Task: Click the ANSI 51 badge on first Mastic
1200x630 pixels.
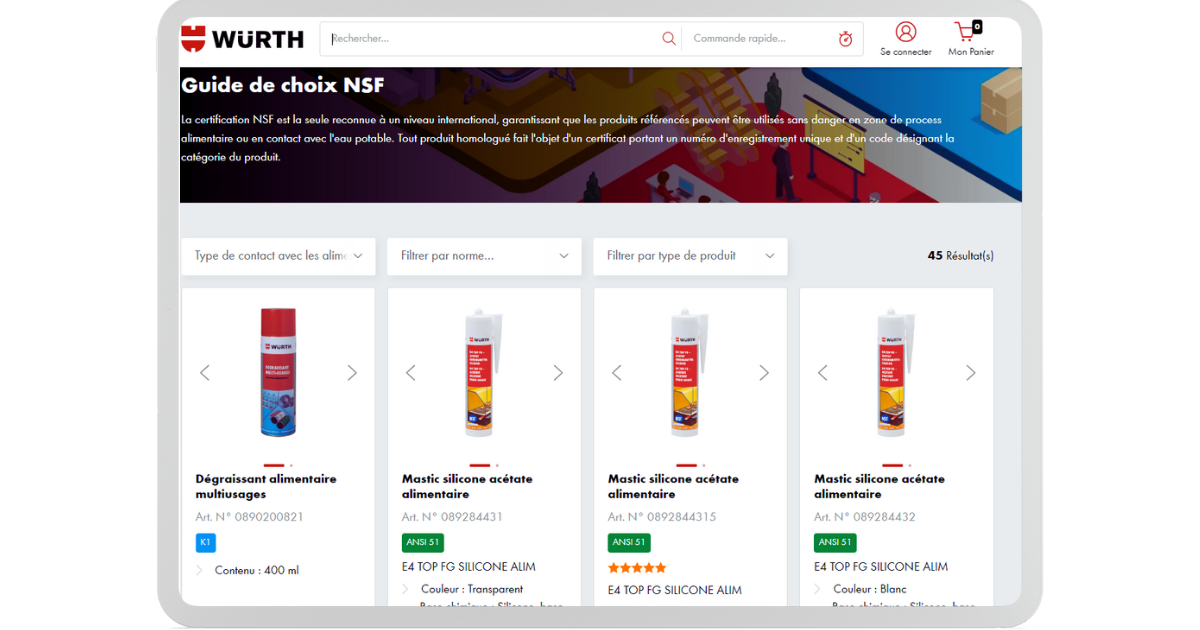Action: tap(422, 542)
